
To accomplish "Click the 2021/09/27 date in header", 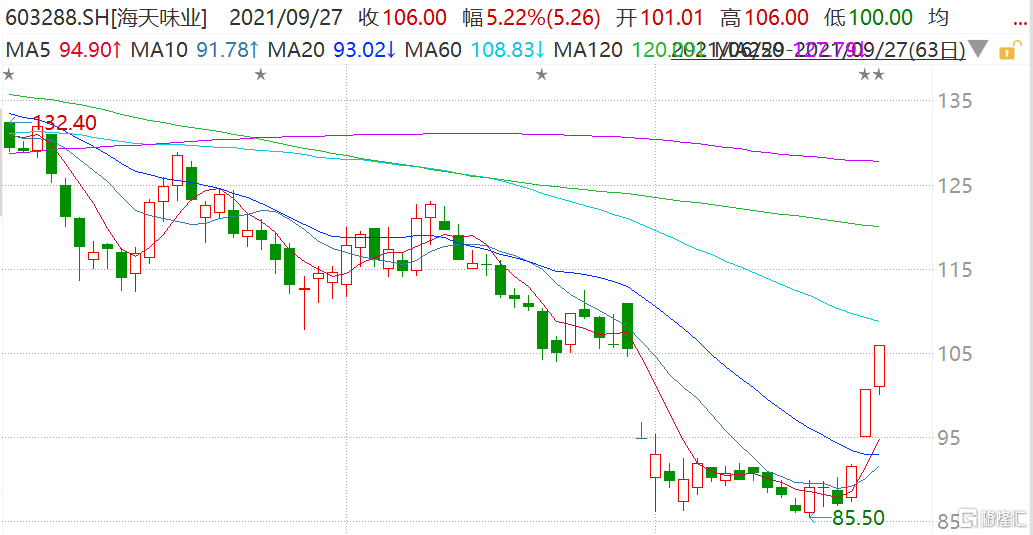I will coord(288,18).
